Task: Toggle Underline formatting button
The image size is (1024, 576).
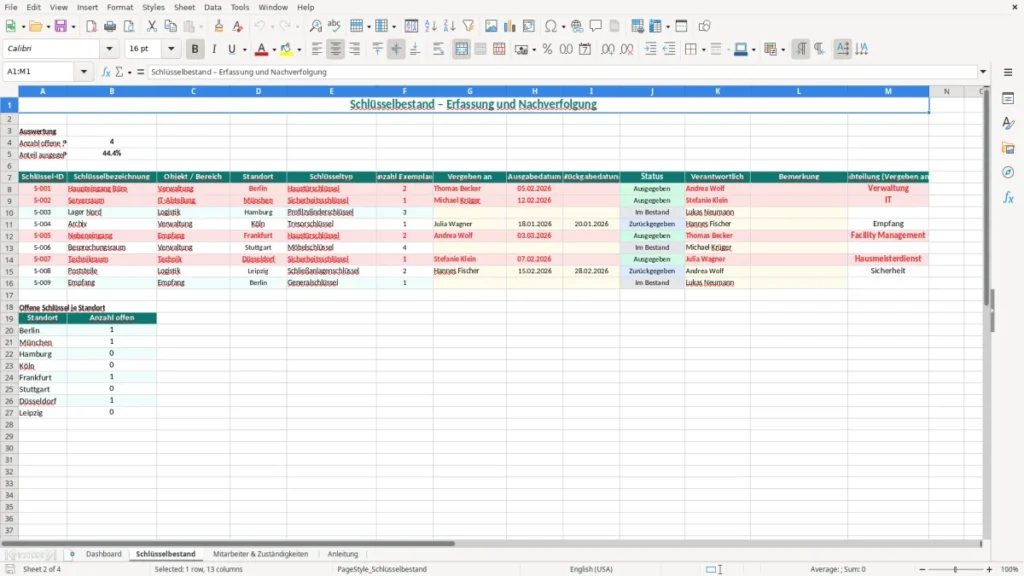Action: (231, 49)
